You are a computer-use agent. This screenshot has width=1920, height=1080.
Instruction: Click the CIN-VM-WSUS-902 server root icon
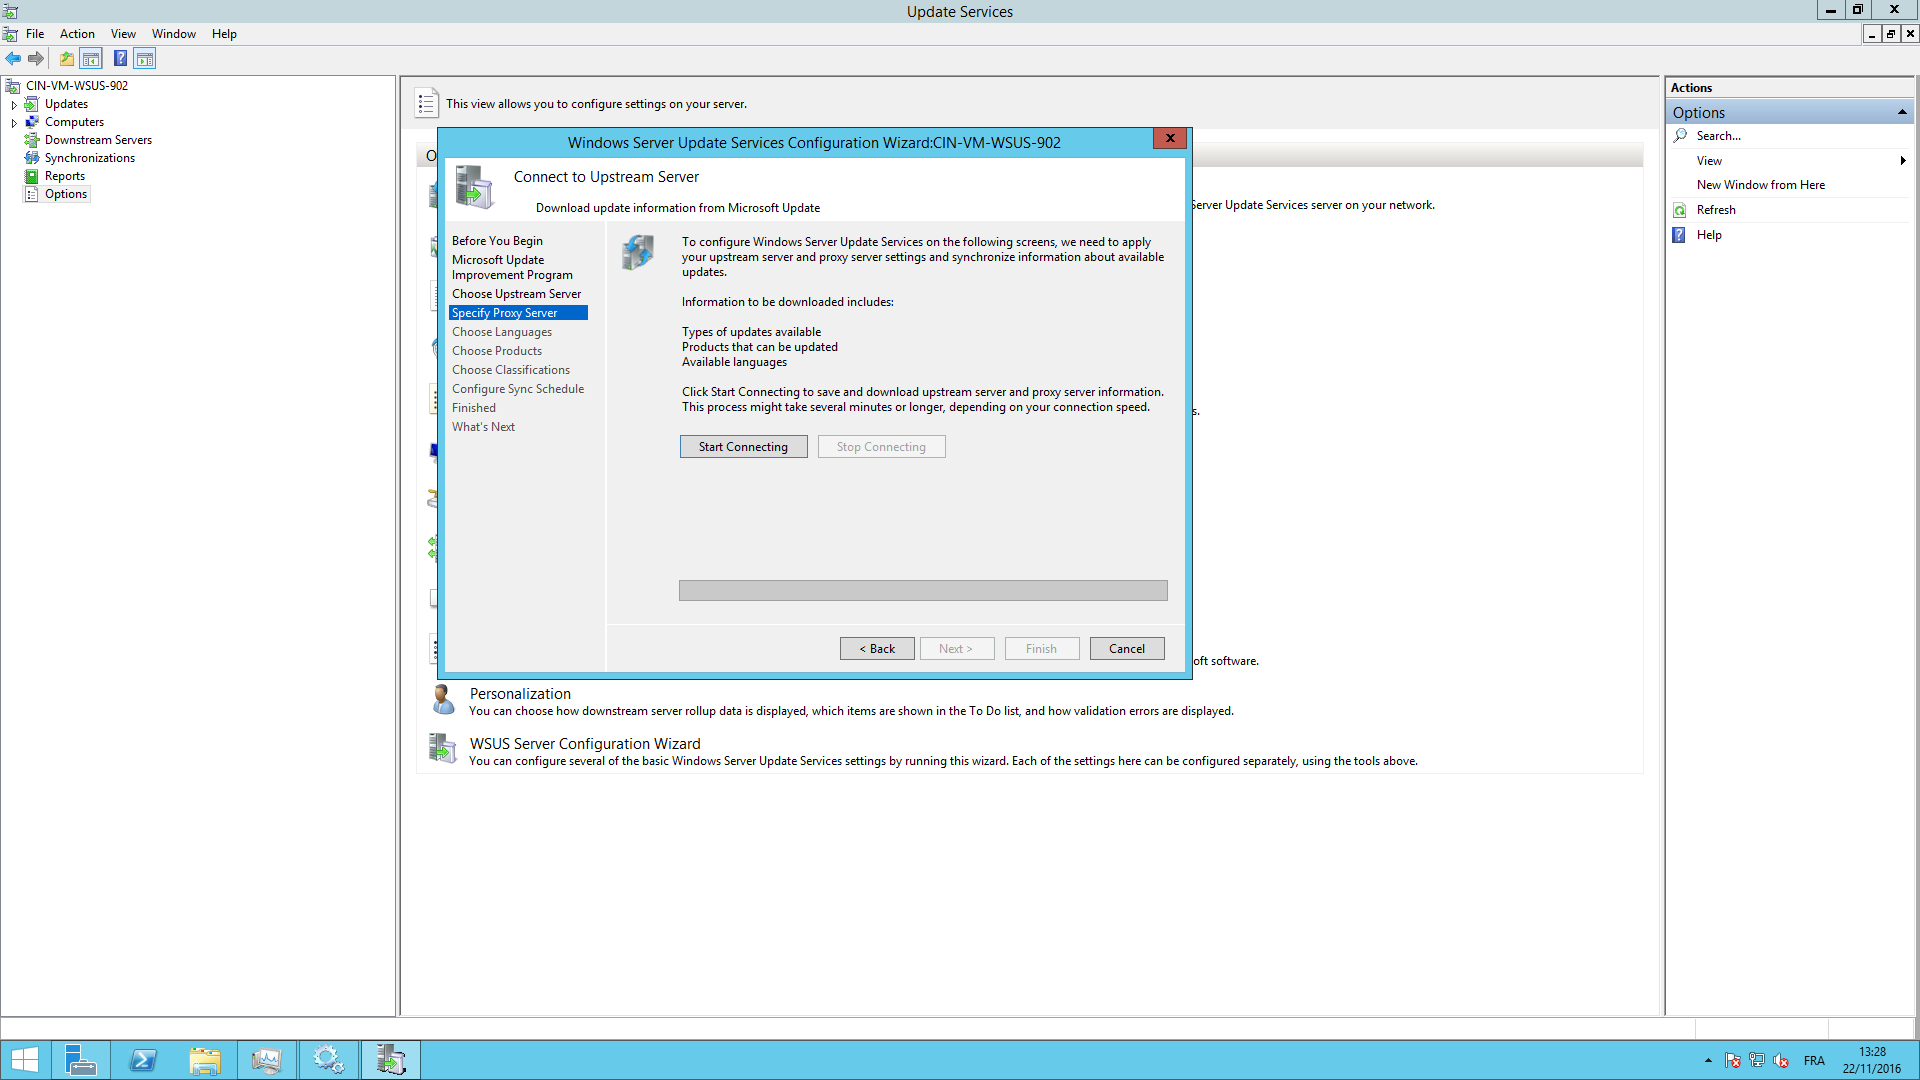12,86
